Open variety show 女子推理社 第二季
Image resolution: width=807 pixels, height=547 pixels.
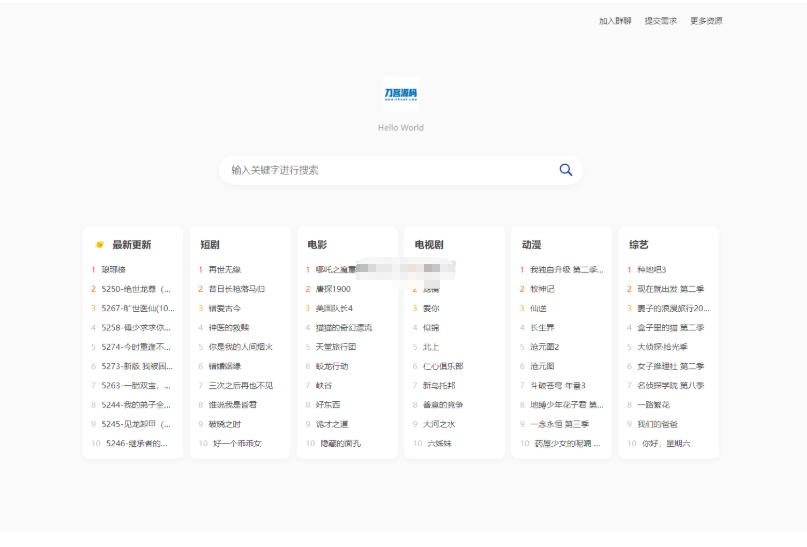[670, 366]
